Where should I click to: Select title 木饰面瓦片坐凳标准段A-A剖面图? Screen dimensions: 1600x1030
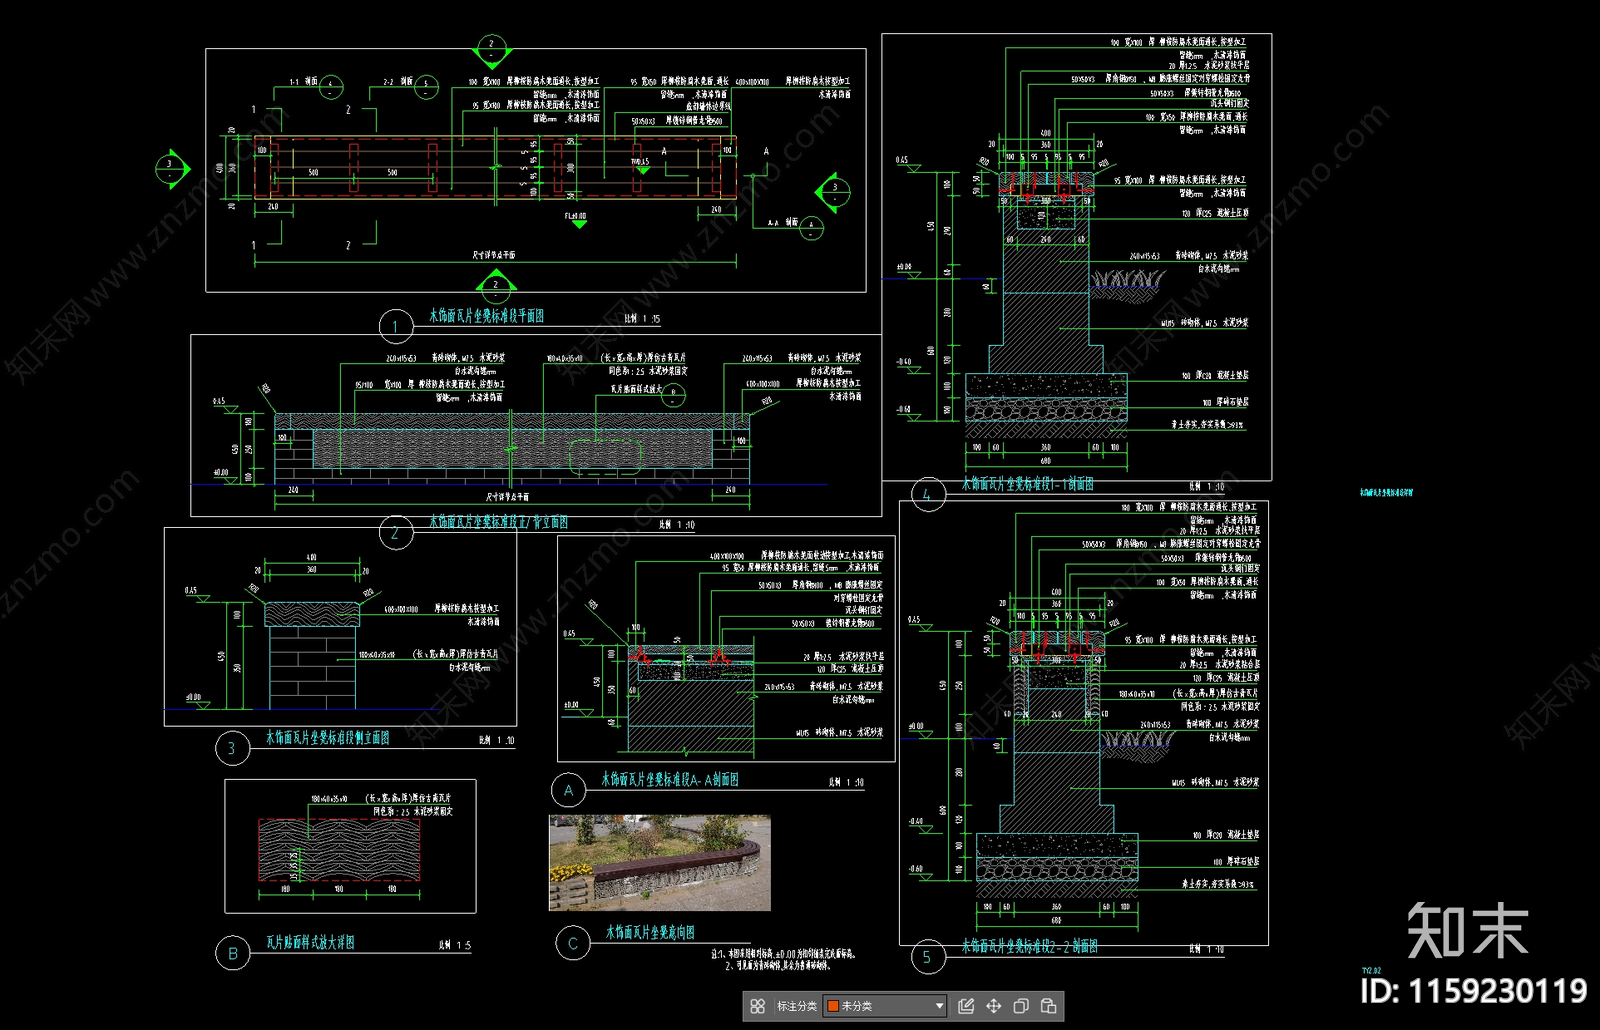click(x=670, y=779)
